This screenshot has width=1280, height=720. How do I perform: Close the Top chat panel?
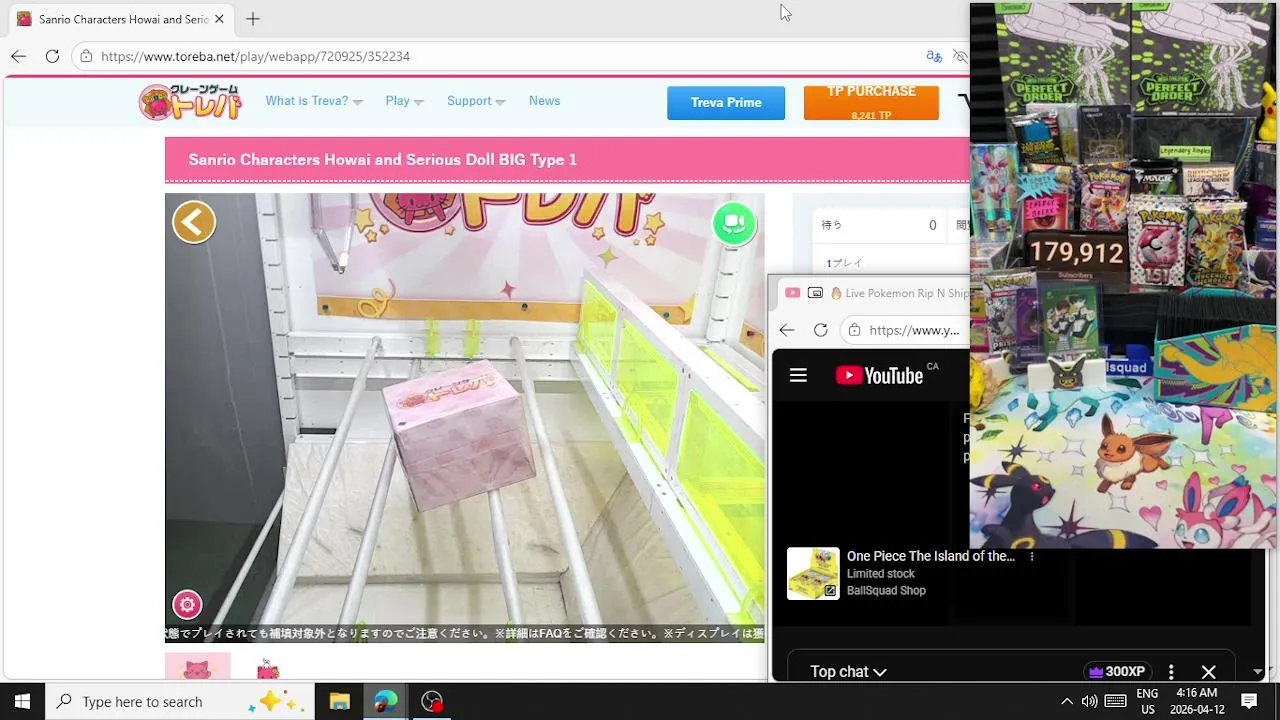(1208, 672)
